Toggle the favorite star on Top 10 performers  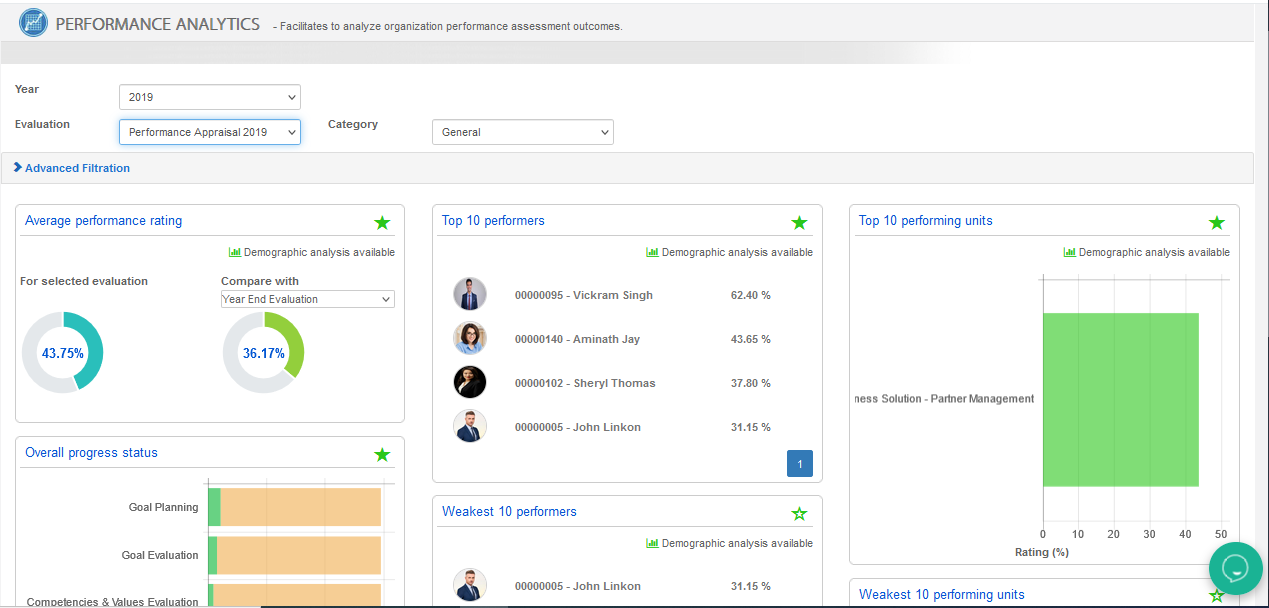coord(799,222)
